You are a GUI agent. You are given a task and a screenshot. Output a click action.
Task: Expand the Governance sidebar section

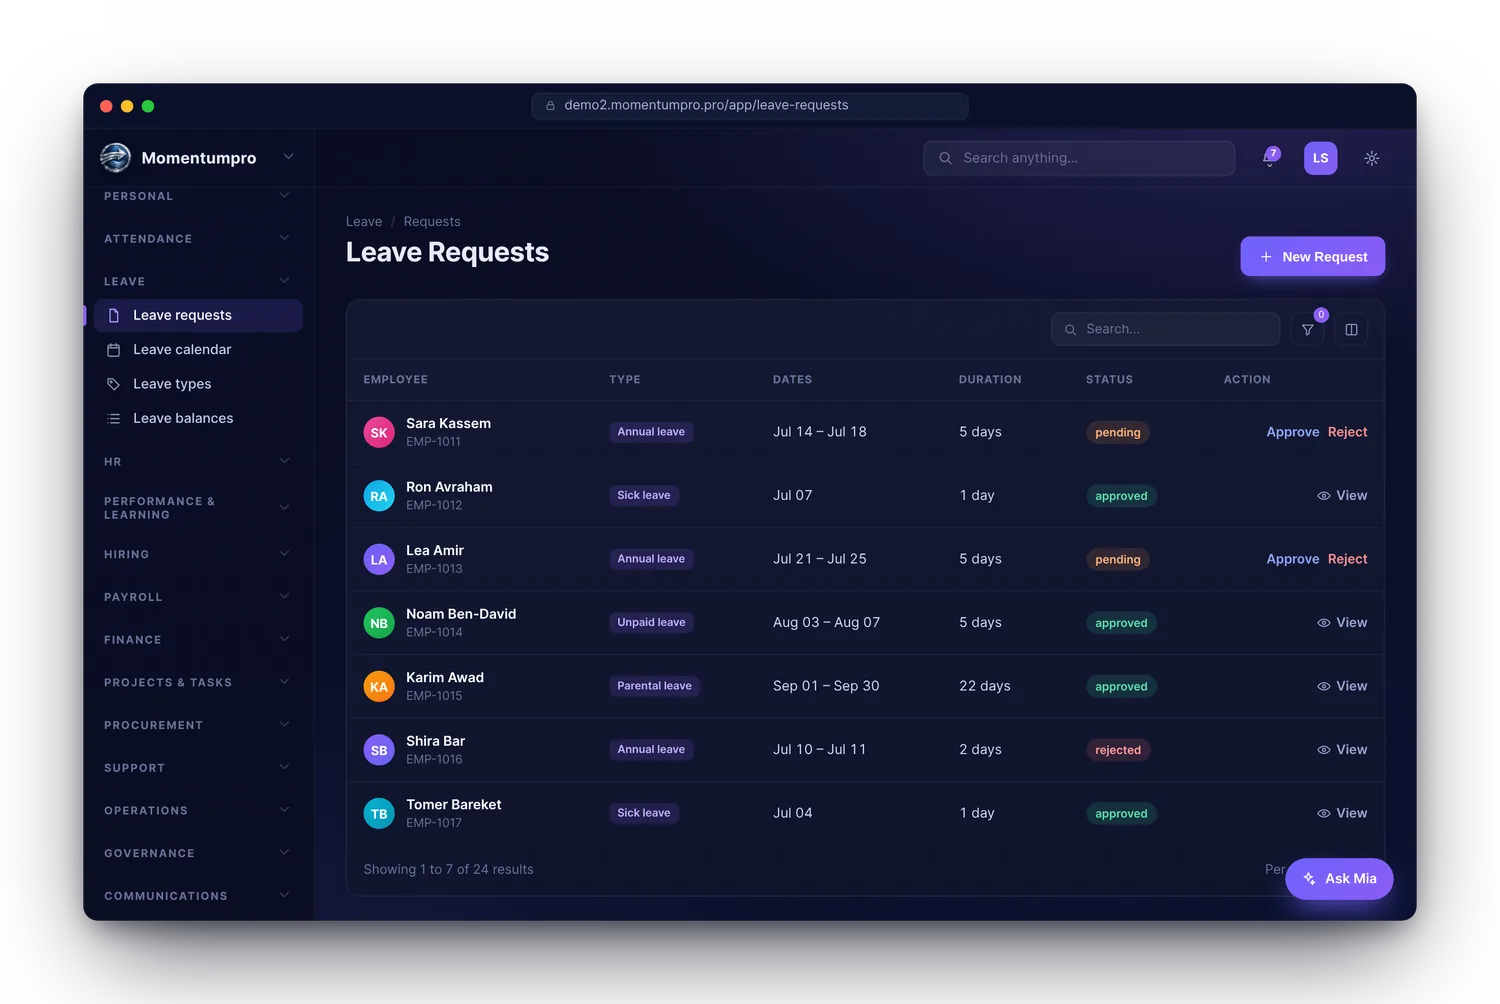[x=284, y=853]
